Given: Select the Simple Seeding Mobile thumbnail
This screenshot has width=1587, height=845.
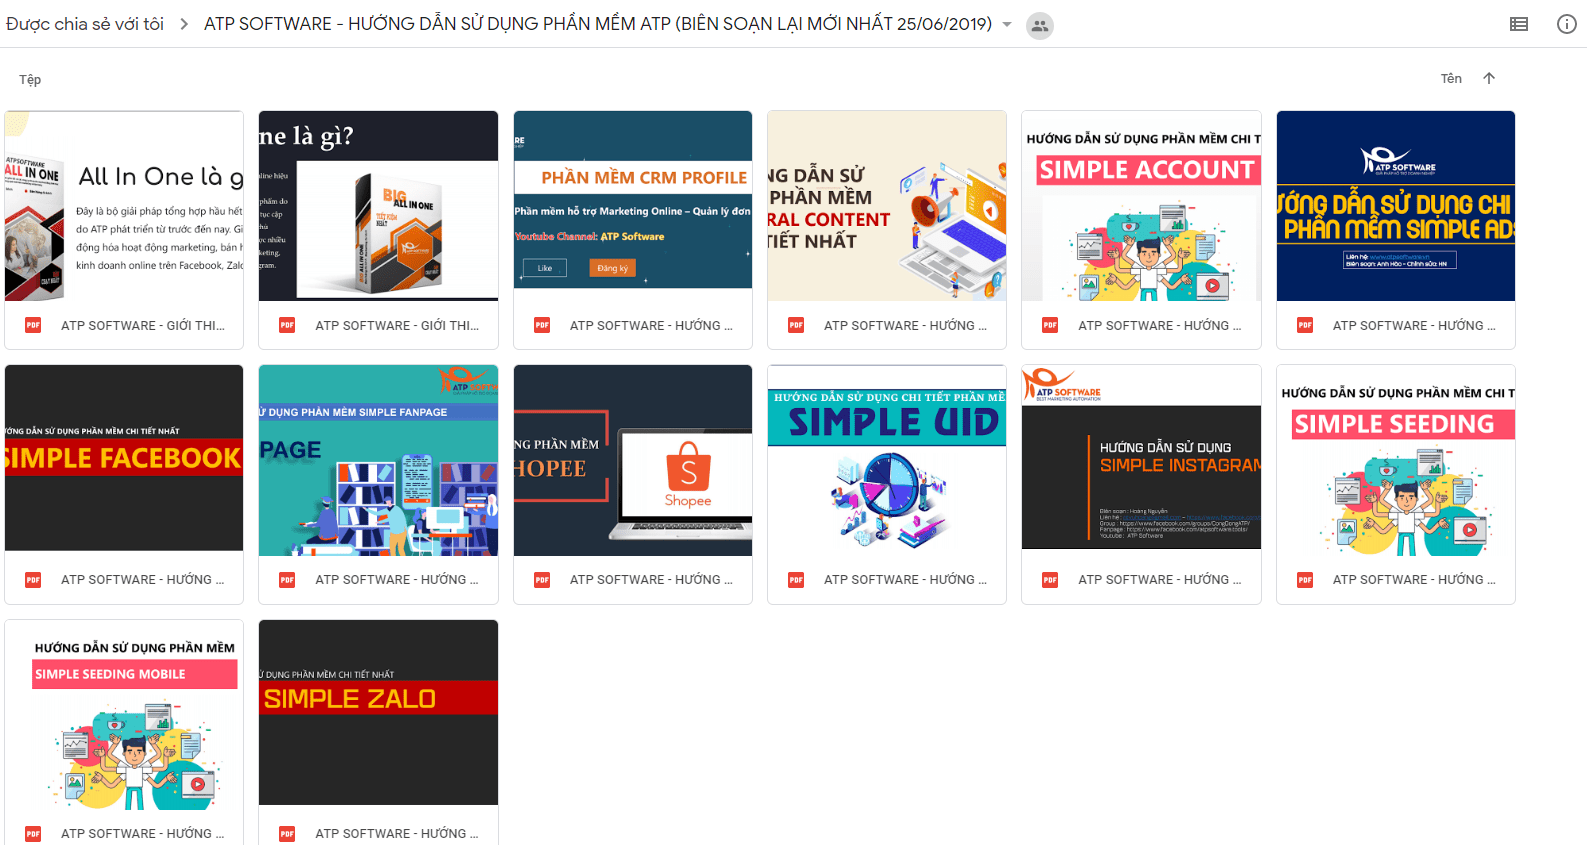Looking at the screenshot, I should pyautogui.click(x=124, y=714).
